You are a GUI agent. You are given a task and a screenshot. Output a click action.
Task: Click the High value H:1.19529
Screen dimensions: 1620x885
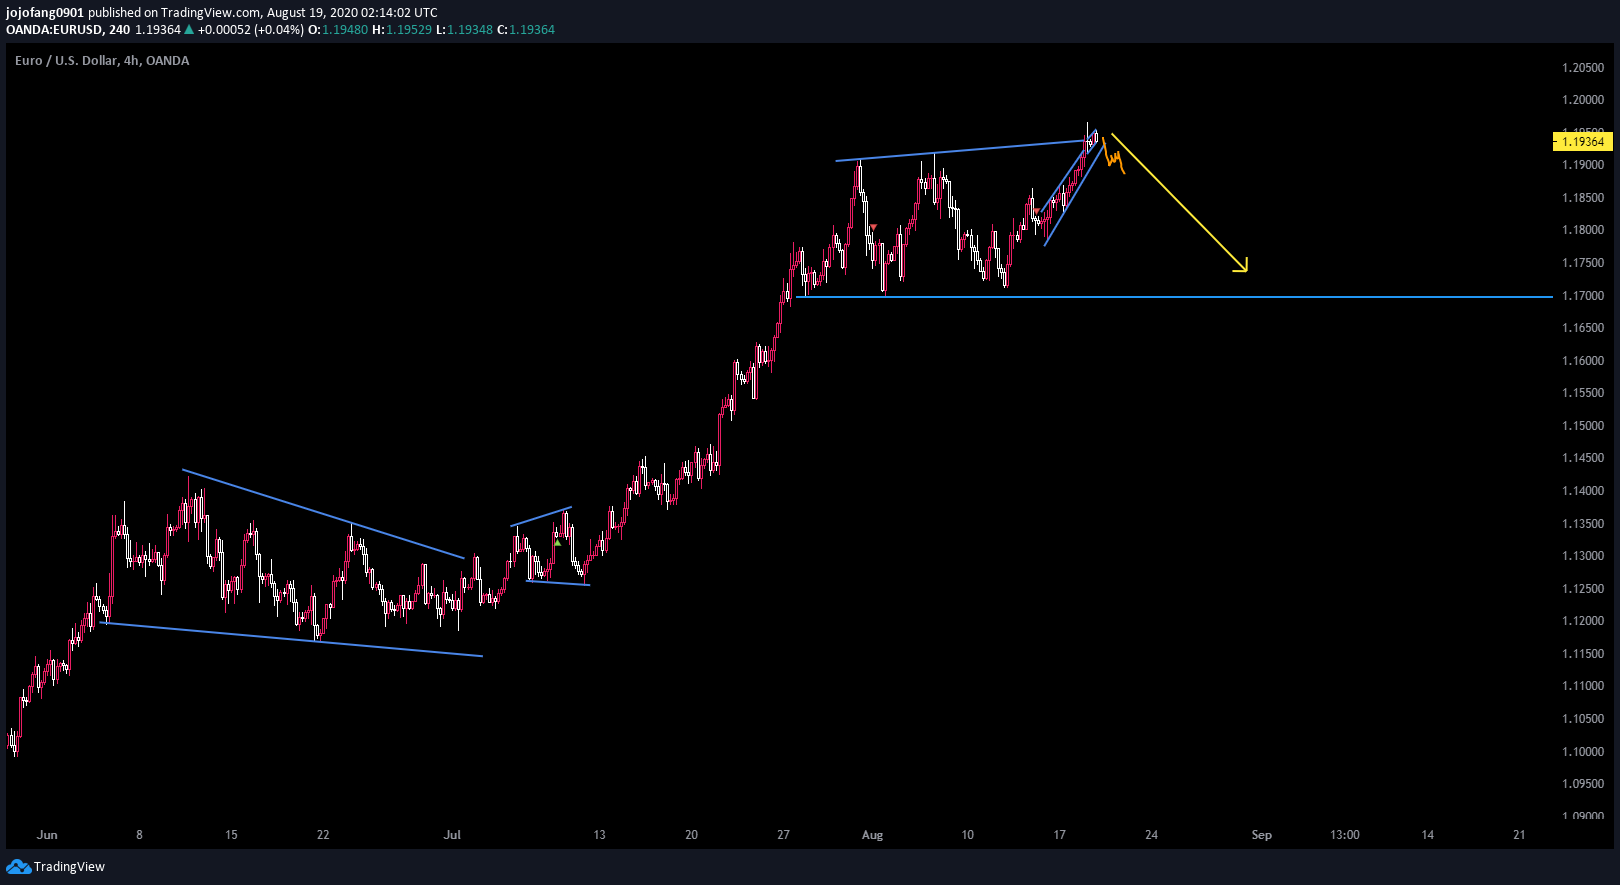402,30
